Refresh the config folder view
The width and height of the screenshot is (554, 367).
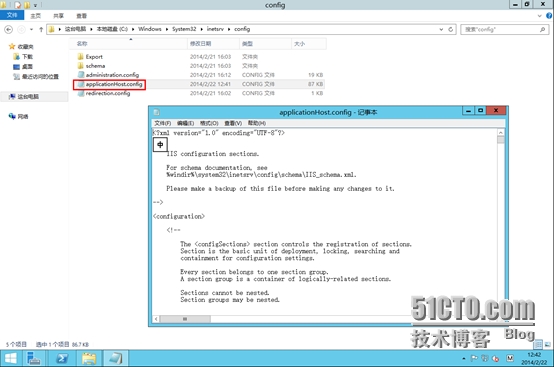450,29
